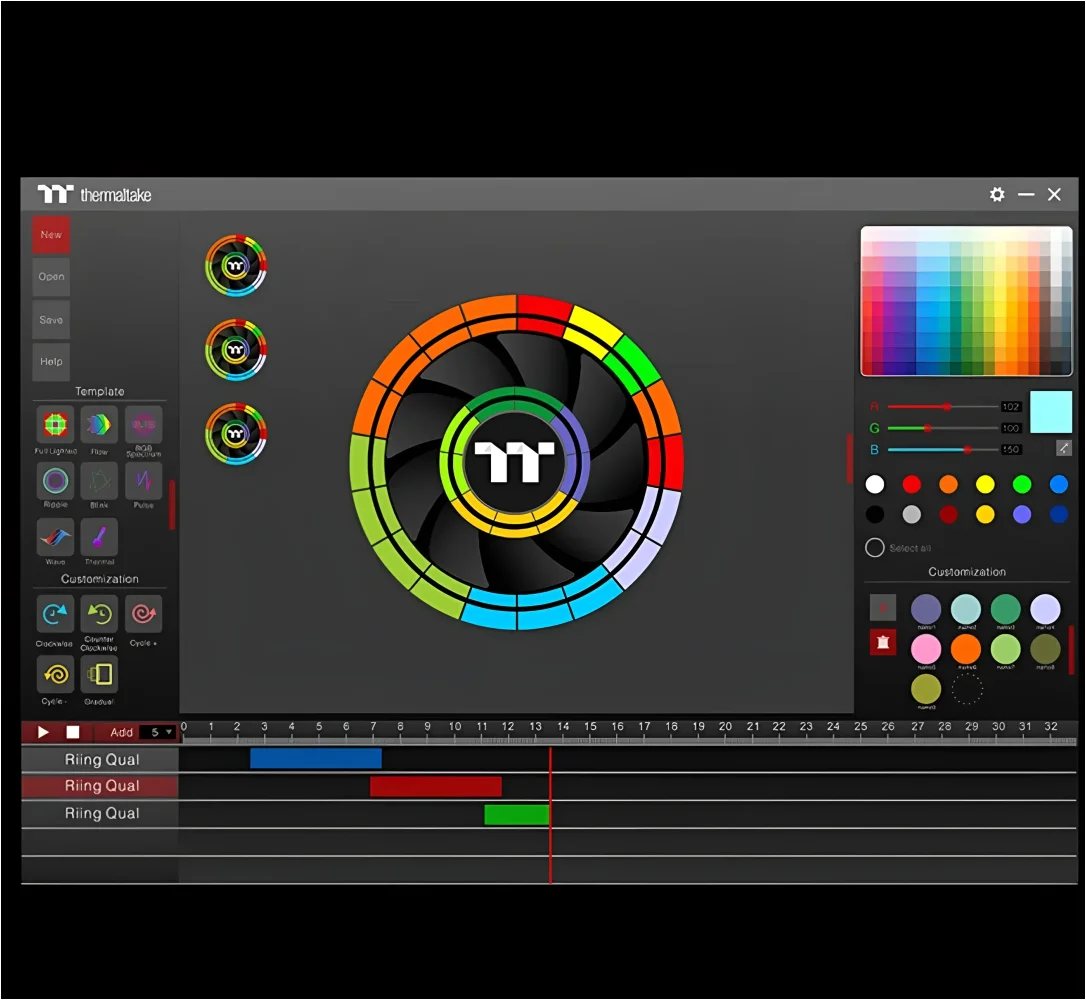Choose the light blue preset swatch
This screenshot has width=1086, height=1000.
1058,484
